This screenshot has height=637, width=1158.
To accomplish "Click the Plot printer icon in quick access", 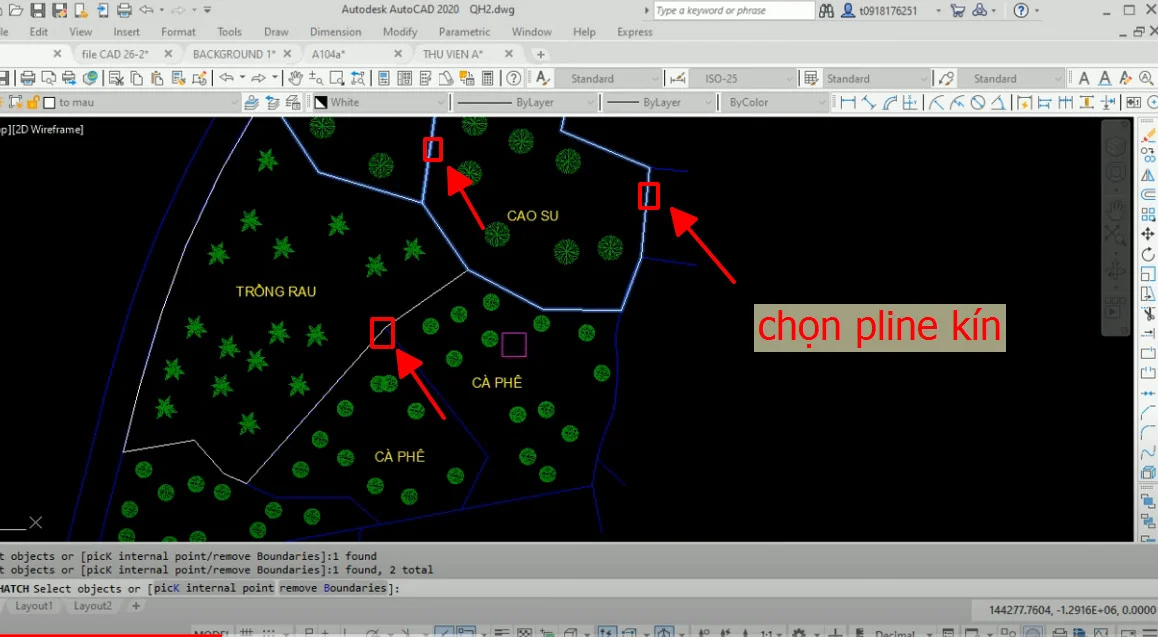I will (124, 10).
